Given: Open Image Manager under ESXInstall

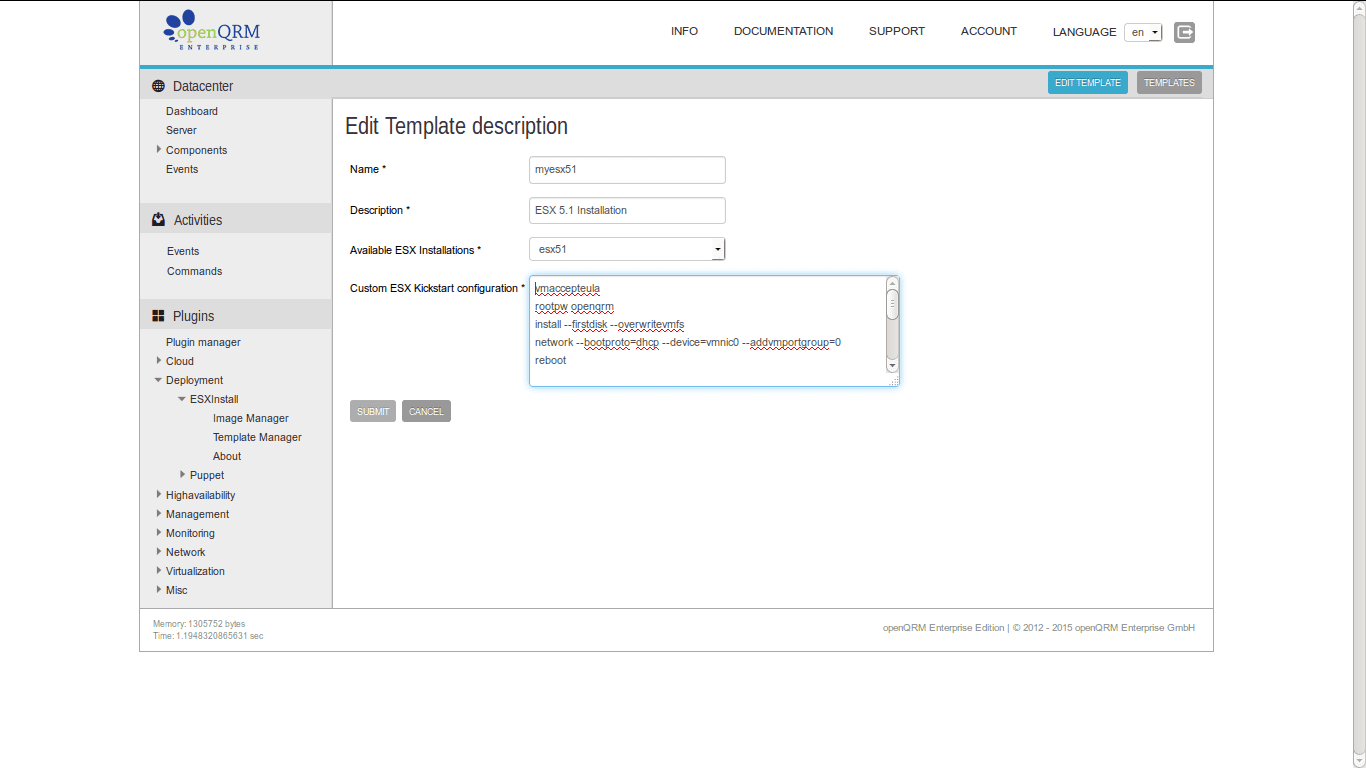Looking at the screenshot, I should (251, 418).
